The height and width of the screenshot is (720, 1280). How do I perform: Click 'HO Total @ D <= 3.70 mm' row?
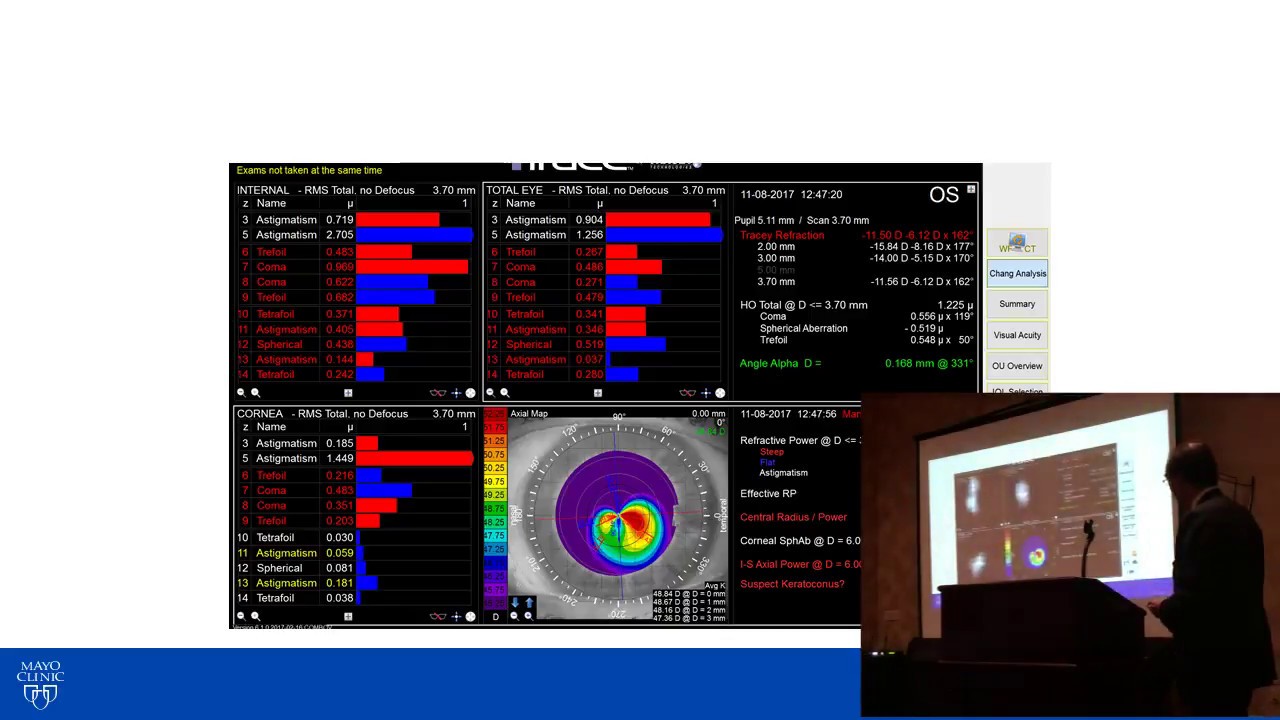tap(856, 305)
